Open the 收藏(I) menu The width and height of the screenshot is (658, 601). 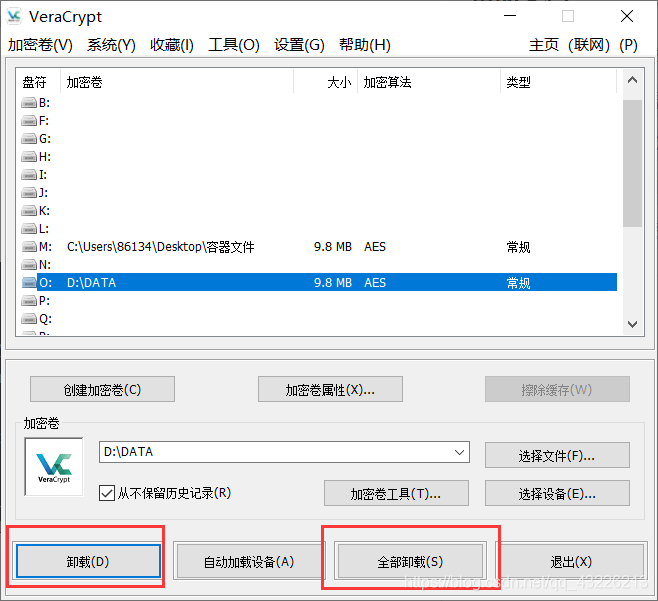click(172, 44)
